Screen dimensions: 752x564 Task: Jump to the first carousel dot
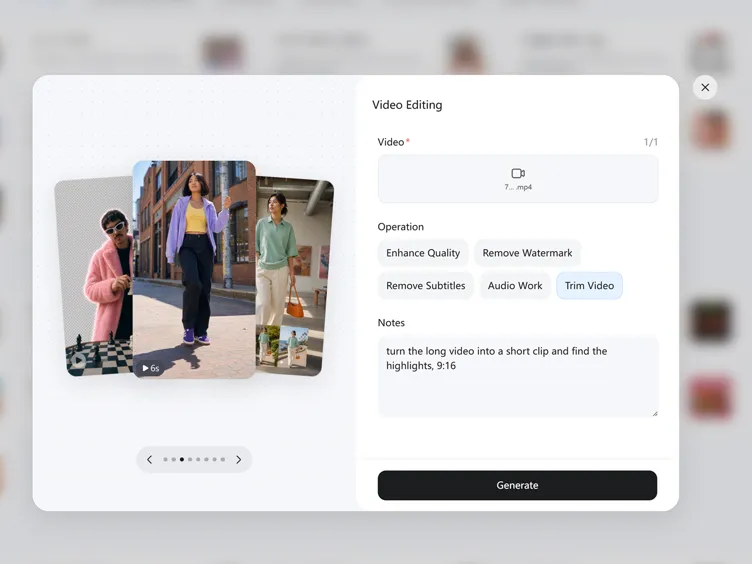coord(165,459)
